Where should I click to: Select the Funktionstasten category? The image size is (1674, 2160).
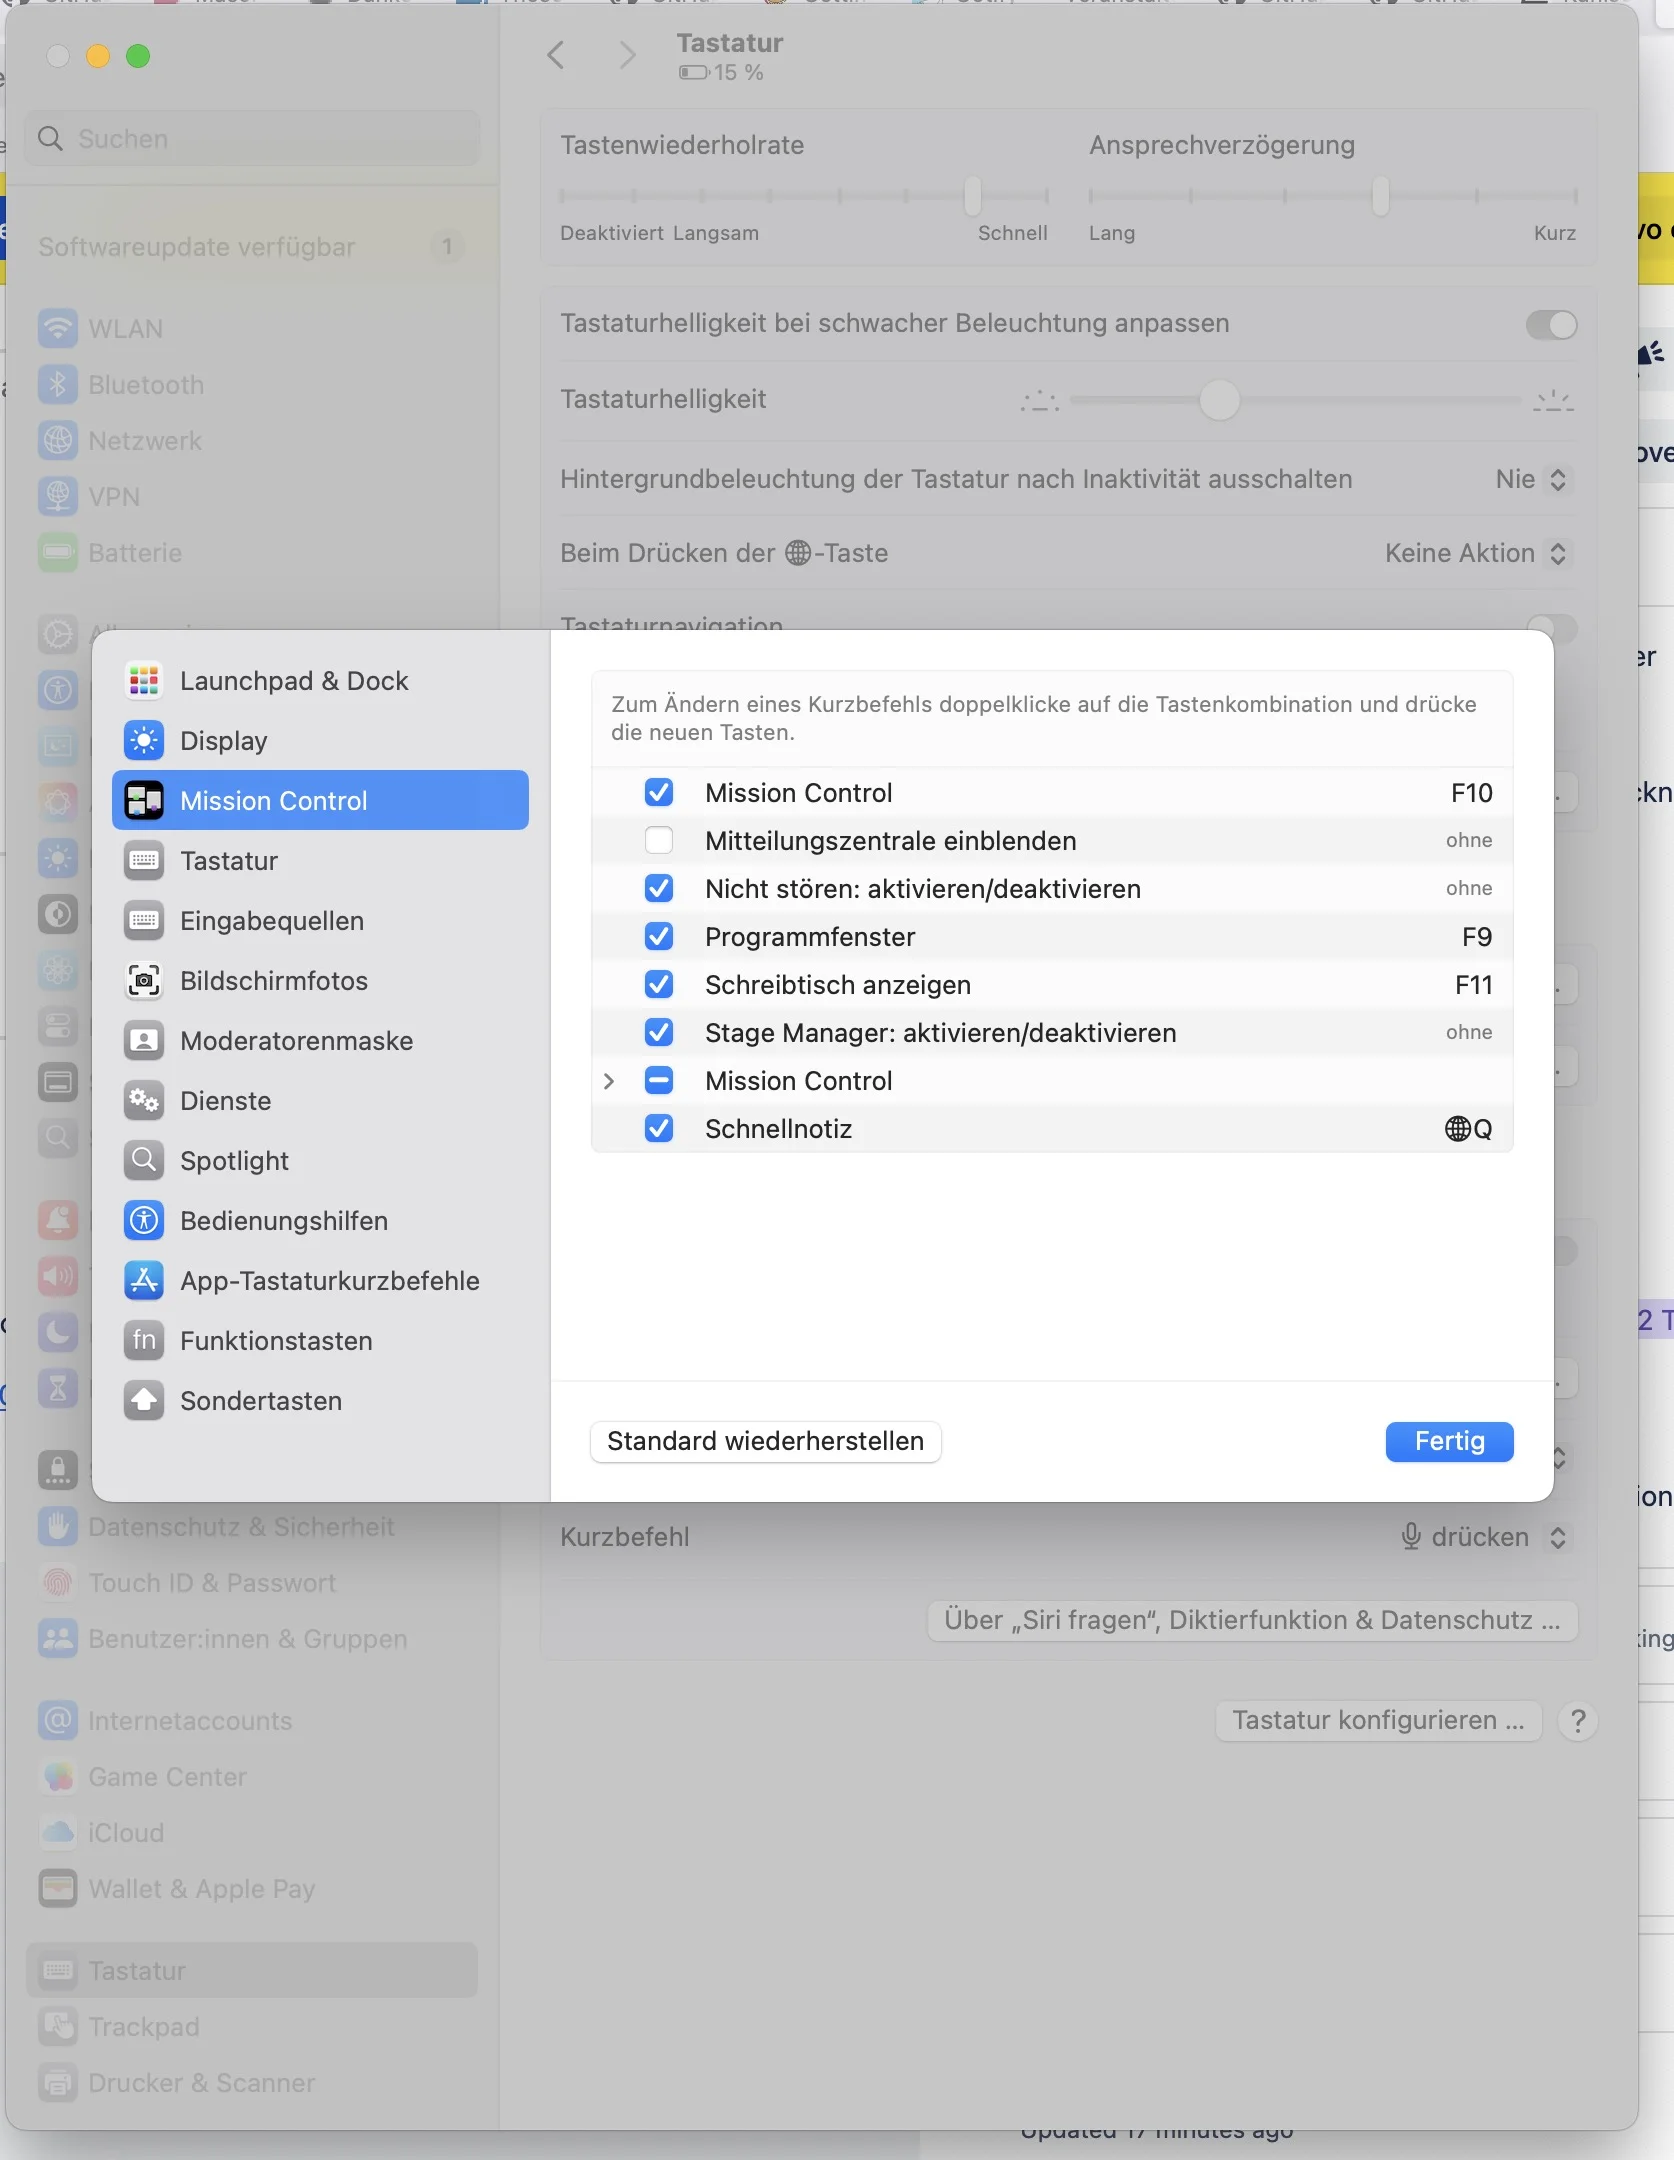[320, 1341]
